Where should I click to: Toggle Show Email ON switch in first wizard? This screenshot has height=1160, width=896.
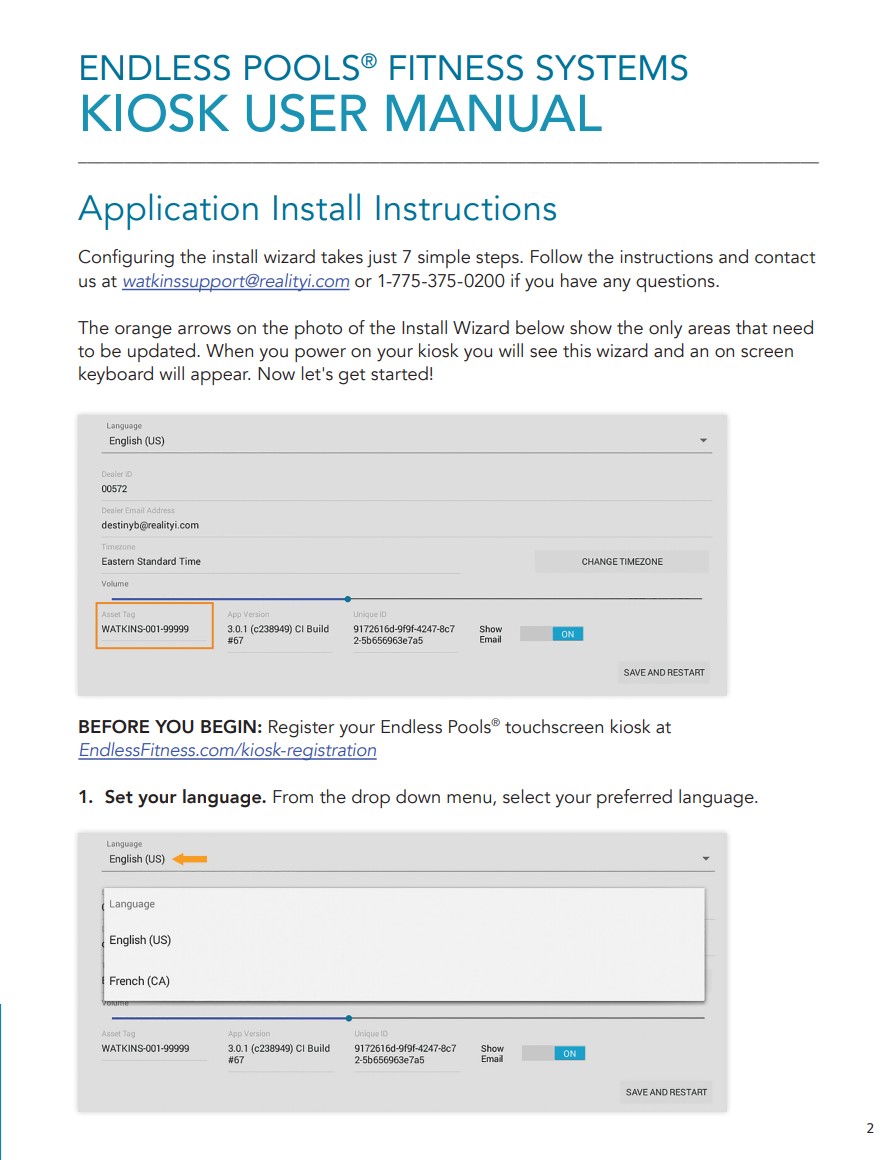coord(551,634)
